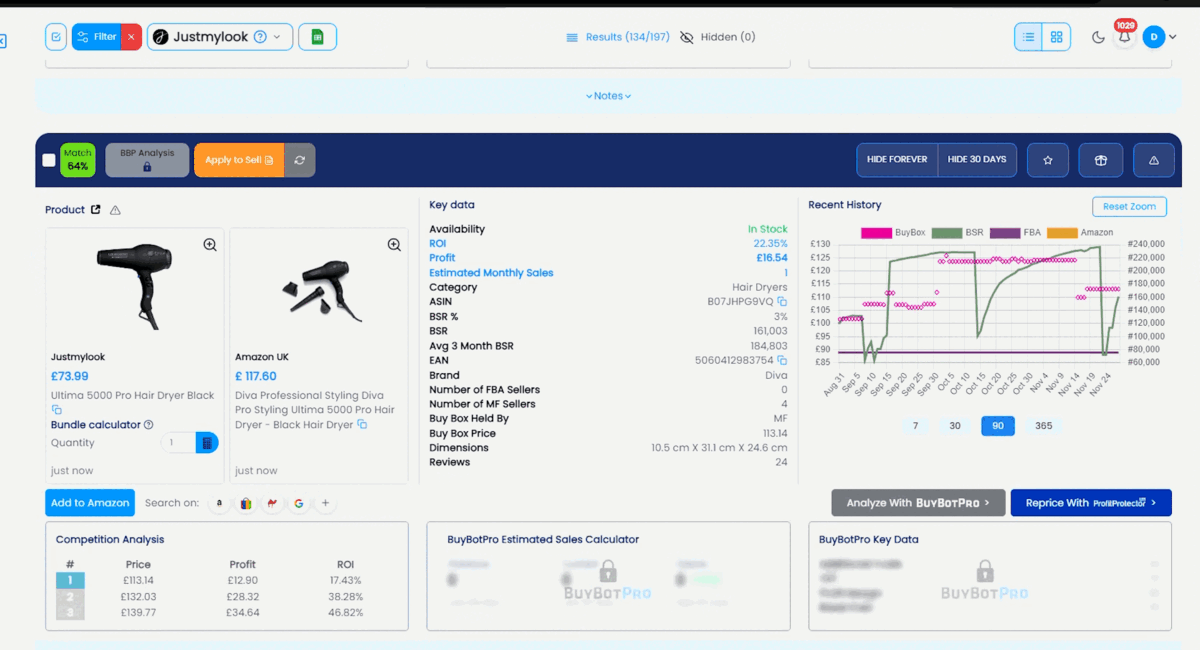Click the Apply to Sell button
1200x650 pixels.
coord(239,160)
